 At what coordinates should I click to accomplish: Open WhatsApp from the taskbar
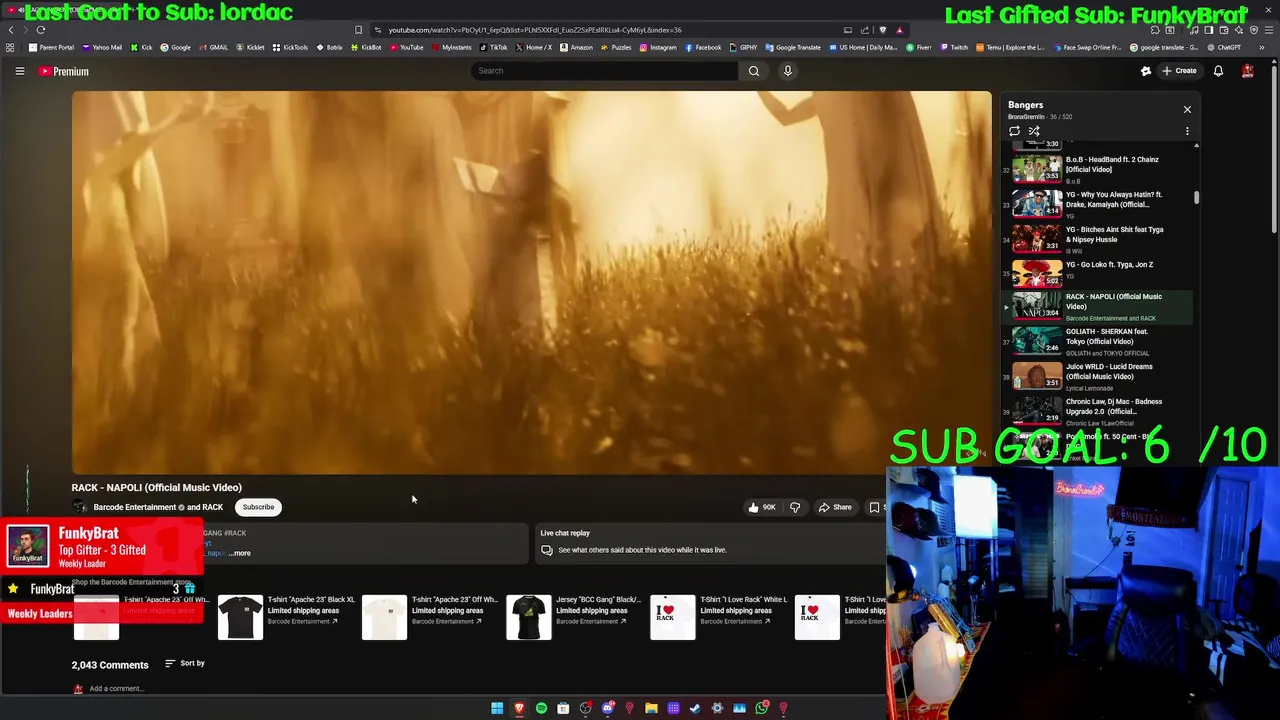tap(761, 708)
